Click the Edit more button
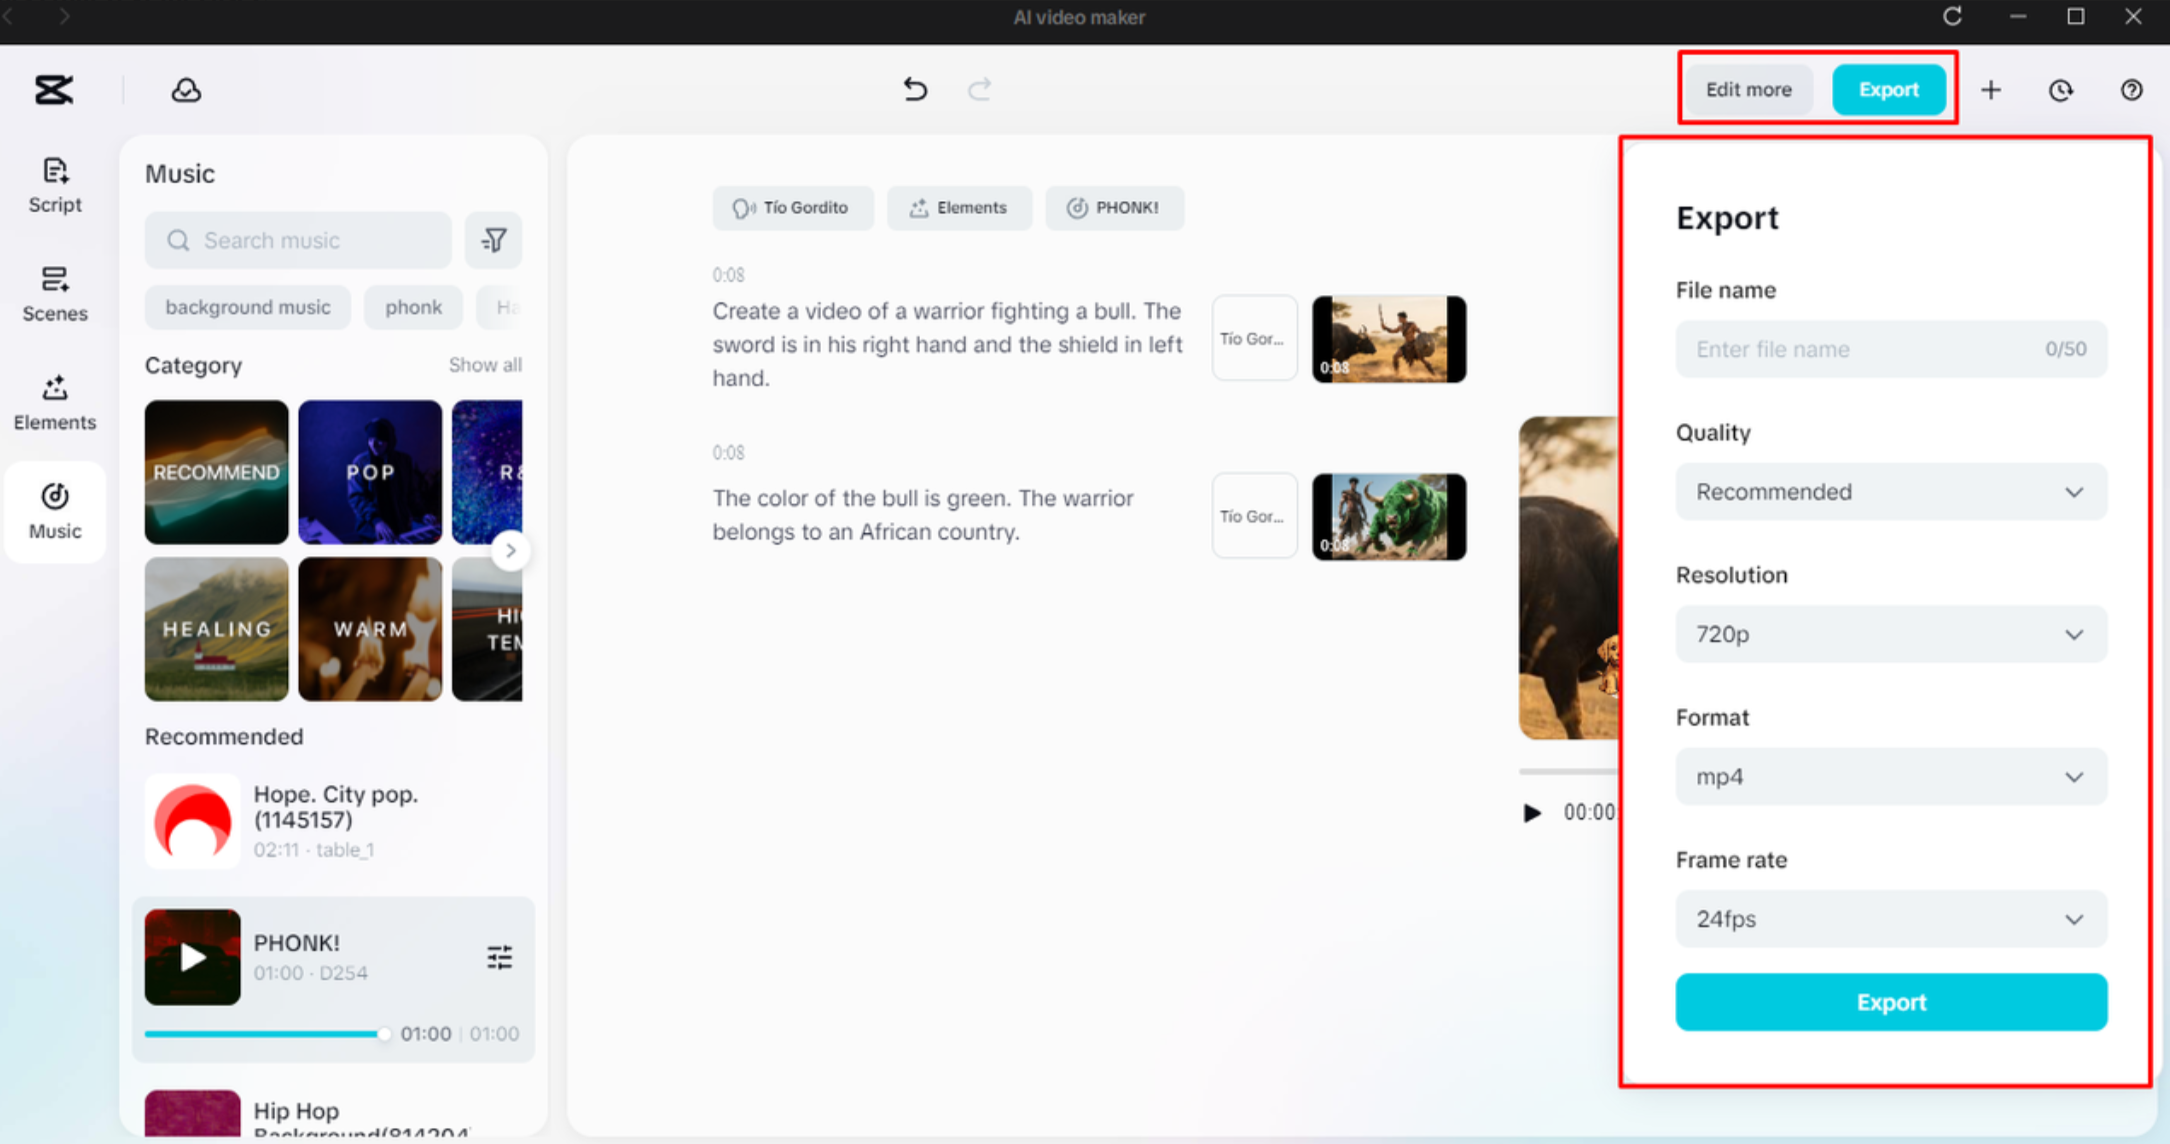Image resolution: width=2170 pixels, height=1144 pixels. [x=1748, y=89]
